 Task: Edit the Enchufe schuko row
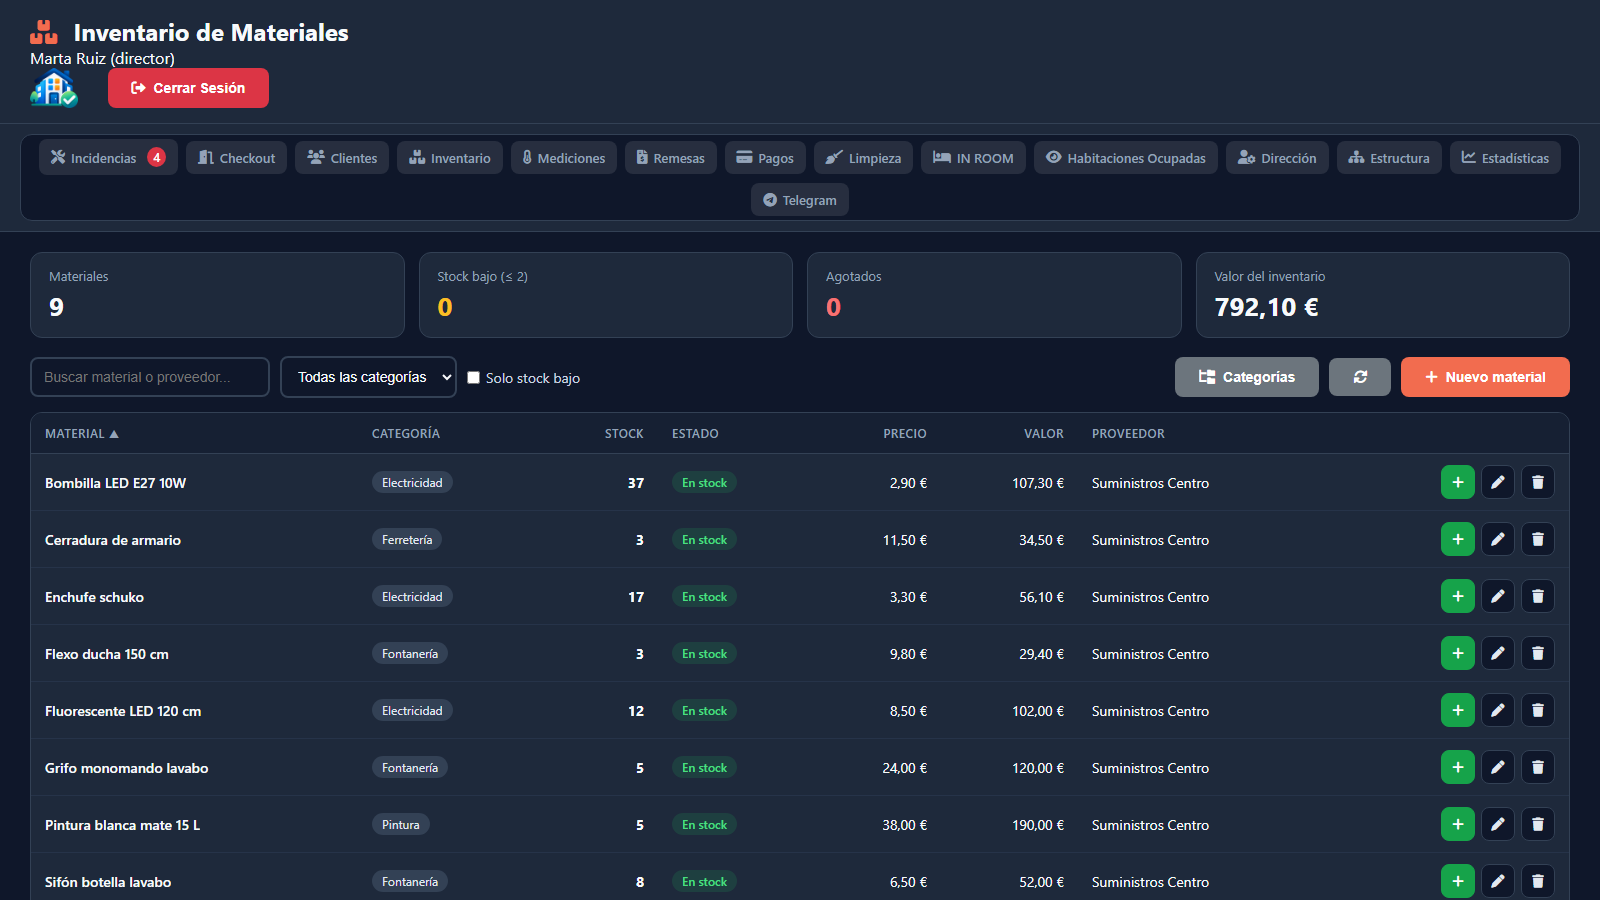tap(1497, 596)
